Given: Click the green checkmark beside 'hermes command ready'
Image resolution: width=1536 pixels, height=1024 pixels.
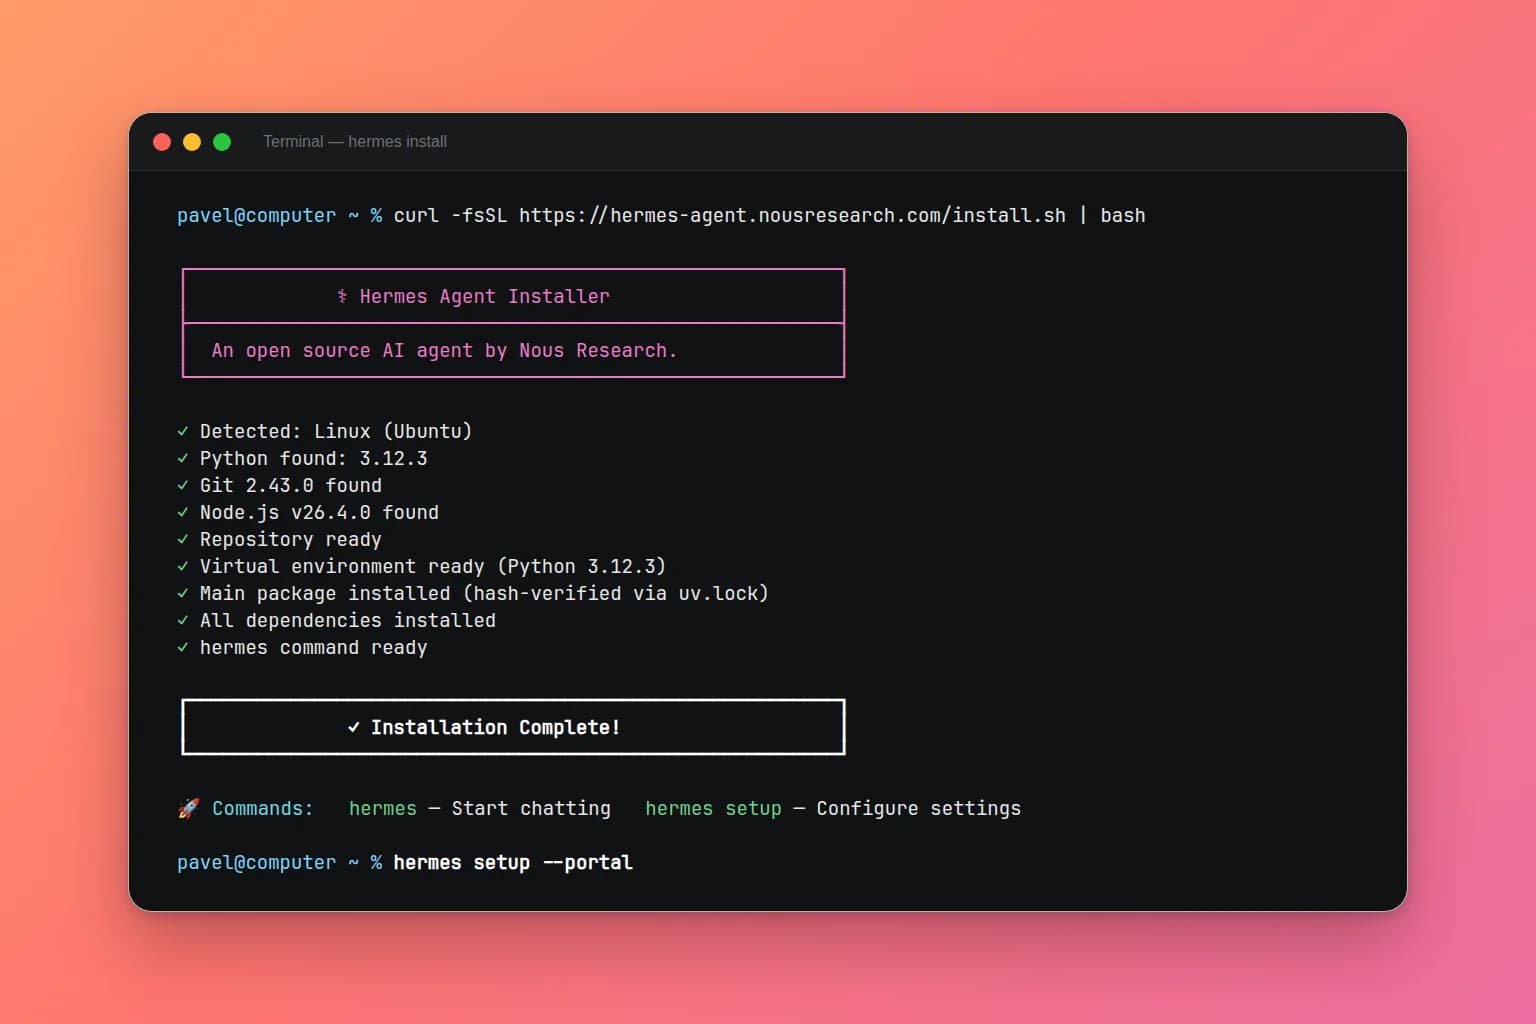Looking at the screenshot, I should click(x=183, y=648).
